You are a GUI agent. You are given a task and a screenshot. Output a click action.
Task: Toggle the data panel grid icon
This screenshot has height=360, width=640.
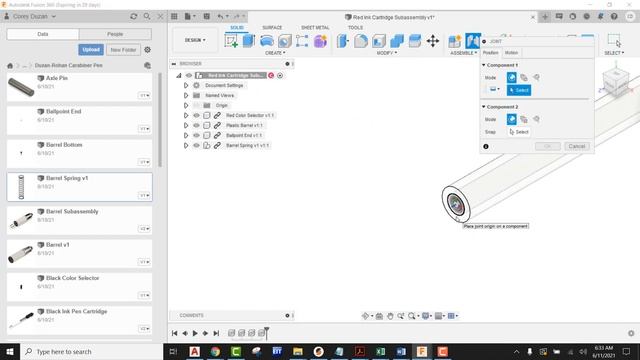[174, 16]
